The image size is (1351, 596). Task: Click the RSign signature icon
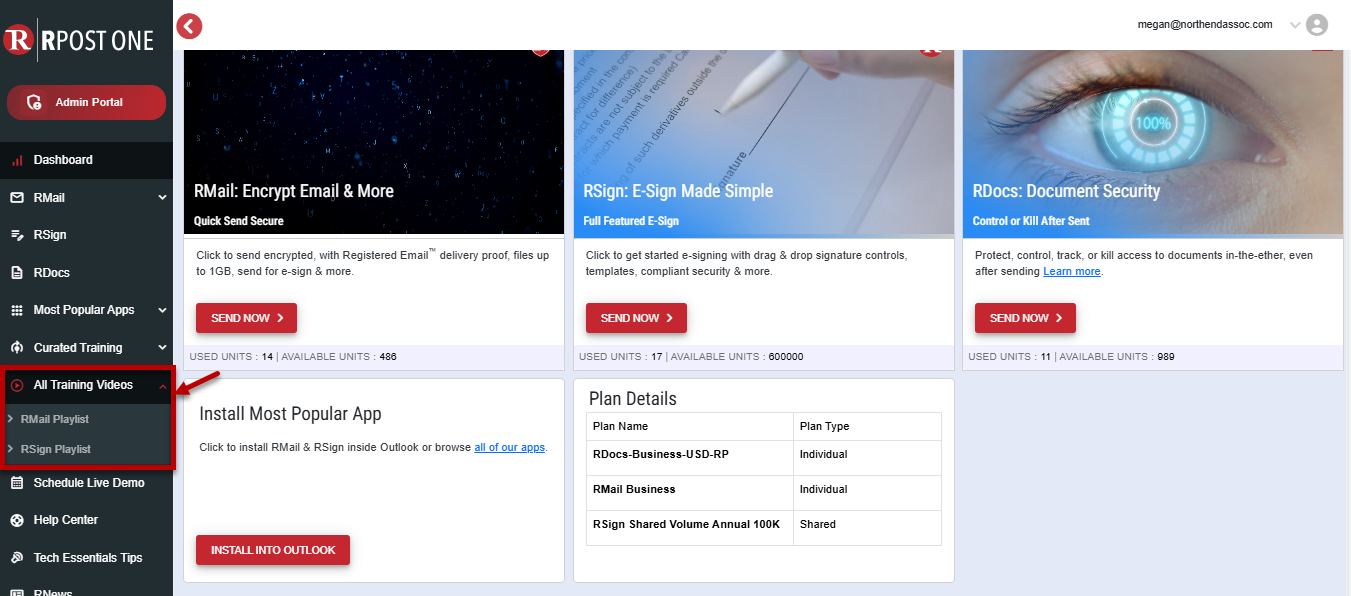17,235
